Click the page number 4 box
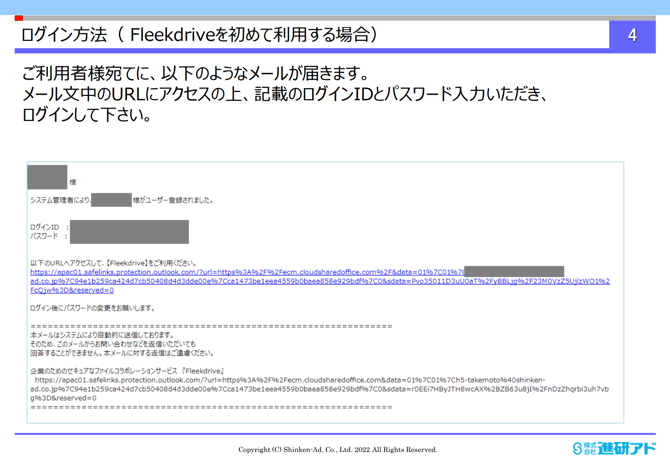 [632, 35]
